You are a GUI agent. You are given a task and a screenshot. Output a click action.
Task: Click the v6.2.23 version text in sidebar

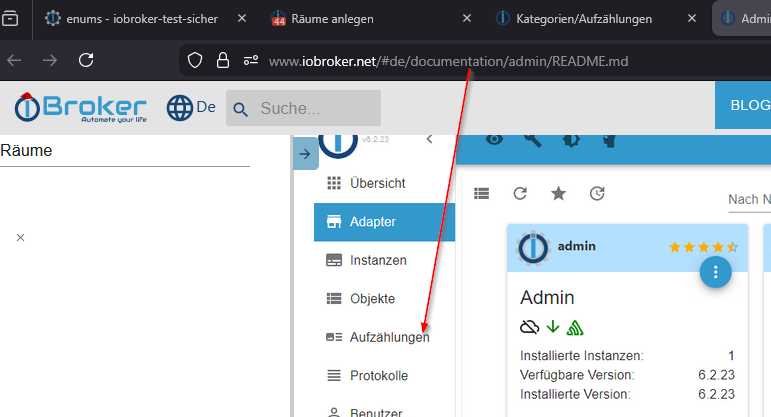click(375, 140)
